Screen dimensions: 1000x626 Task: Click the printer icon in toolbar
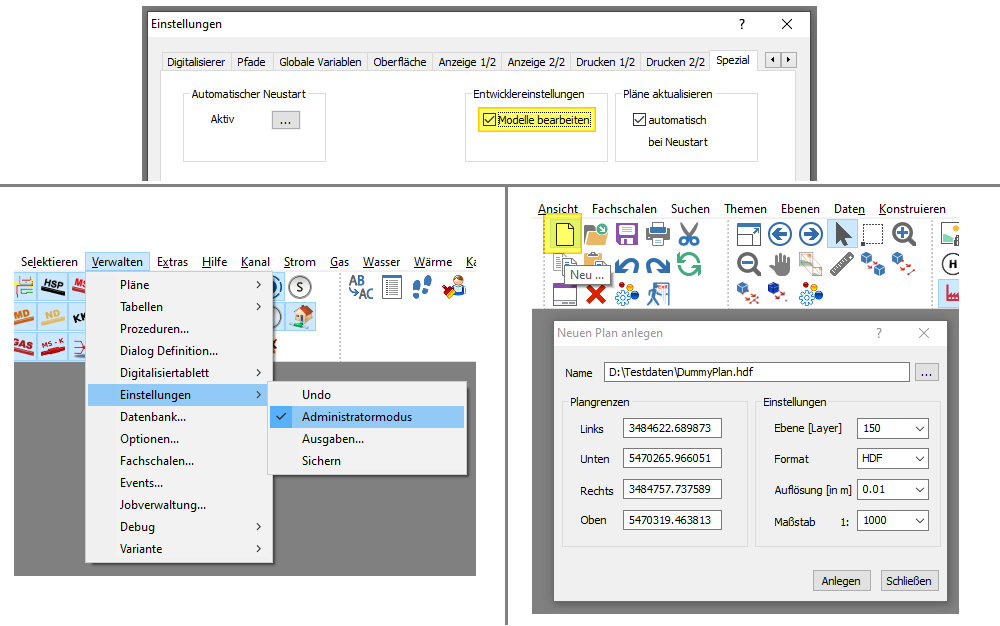pyautogui.click(x=657, y=235)
